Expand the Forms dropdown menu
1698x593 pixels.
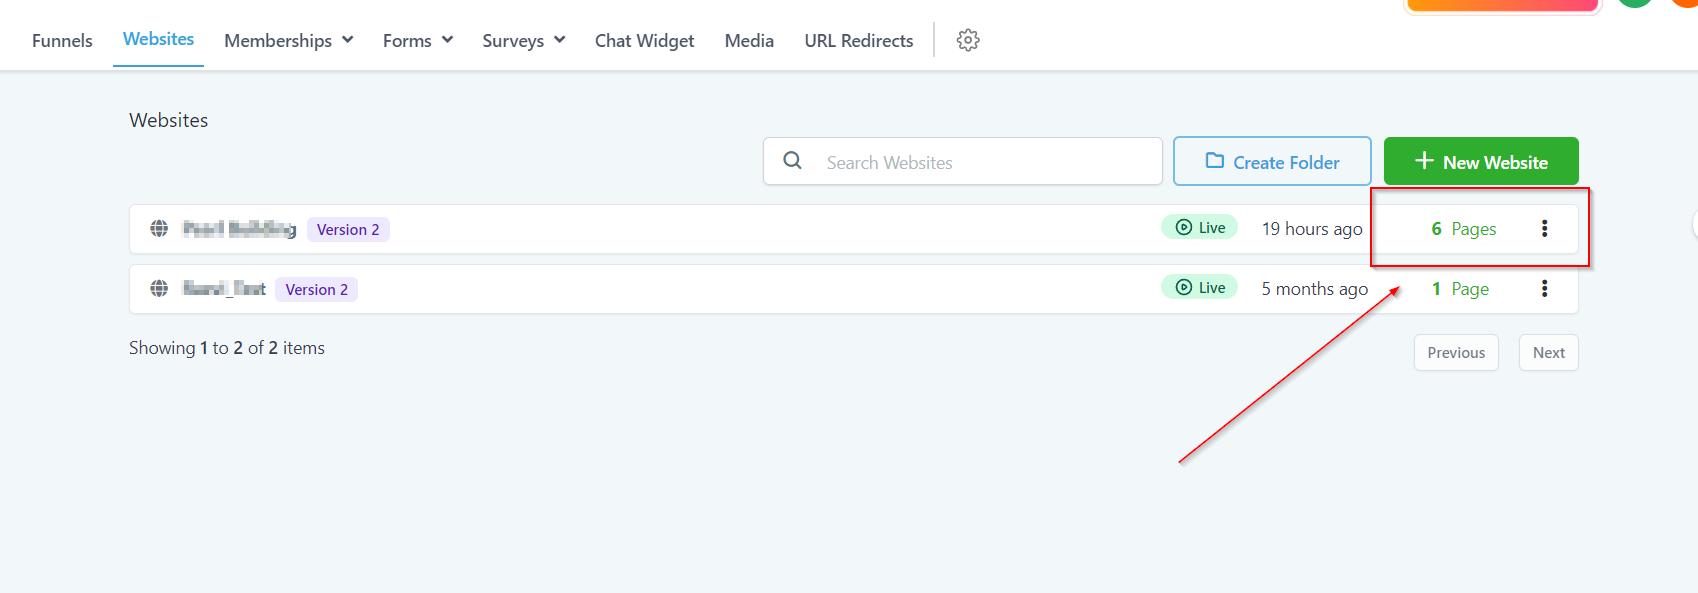[417, 41]
